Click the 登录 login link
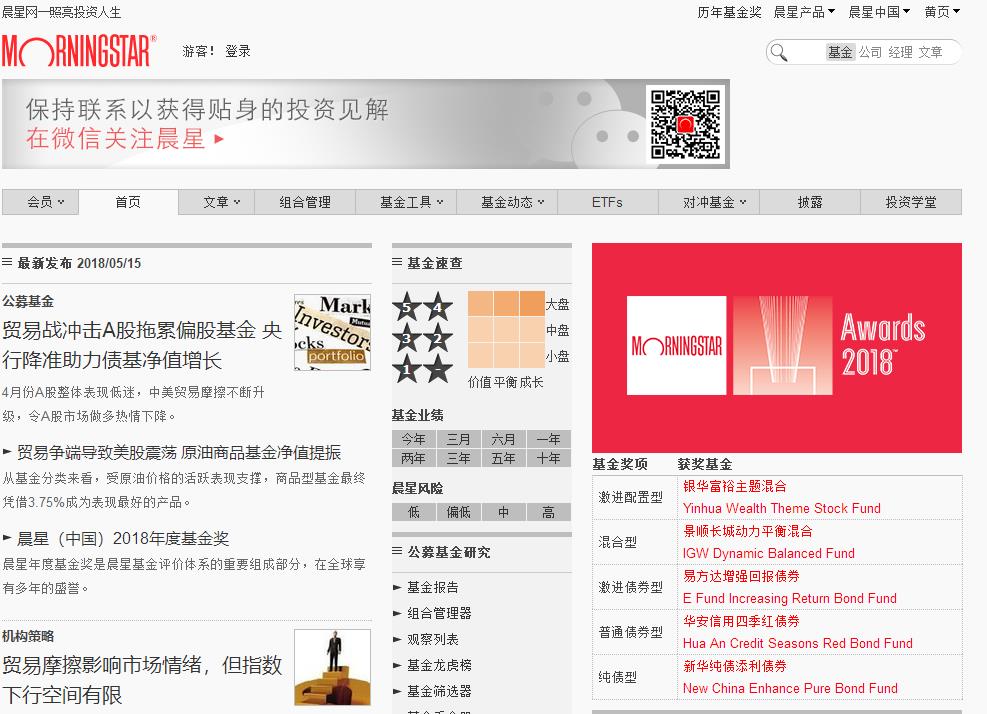This screenshot has width=987, height=714. [238, 51]
